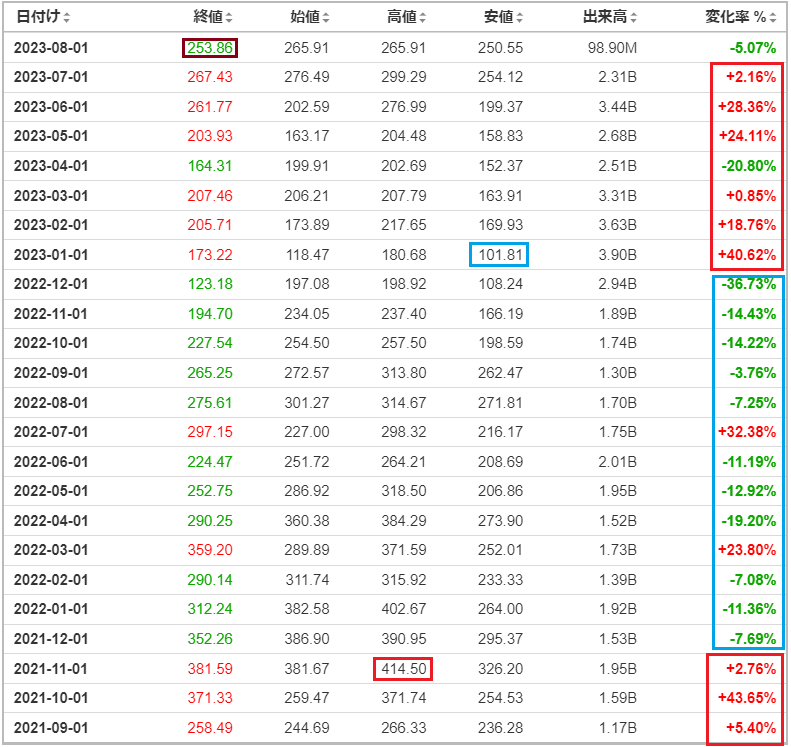Click the change rate +2.16%
The height and width of the screenshot is (747, 791).
coord(751,77)
